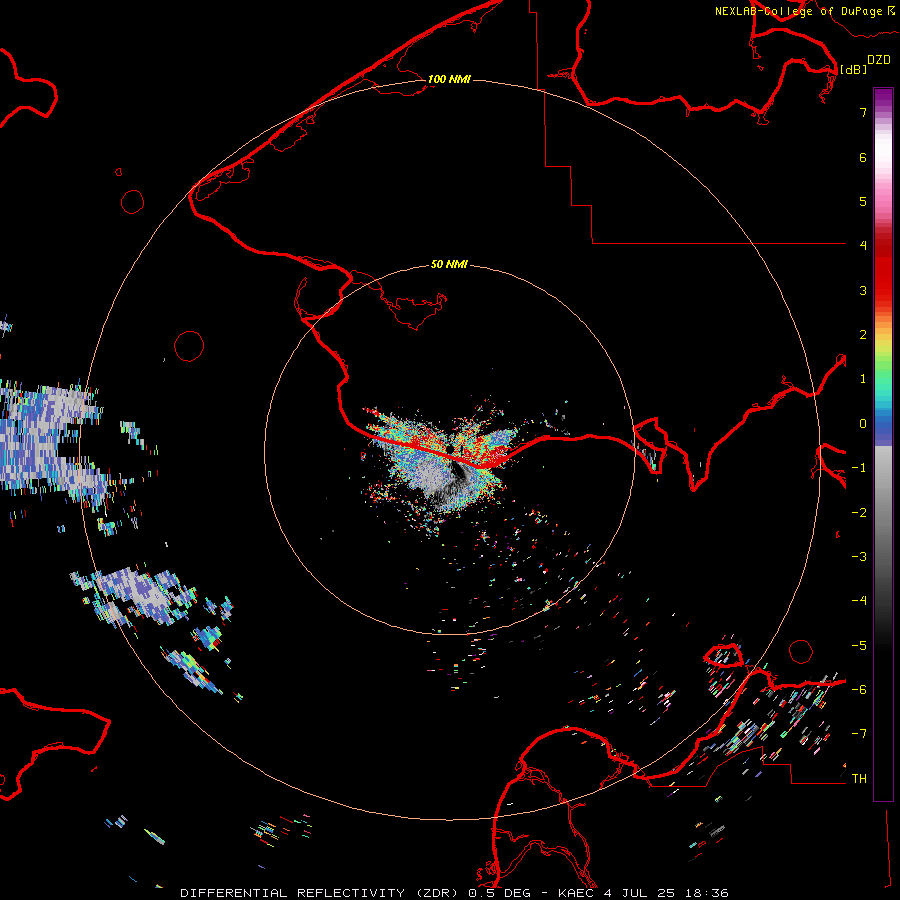Select the 50 NMI range ring label
Screen dimensions: 900x900
449,264
